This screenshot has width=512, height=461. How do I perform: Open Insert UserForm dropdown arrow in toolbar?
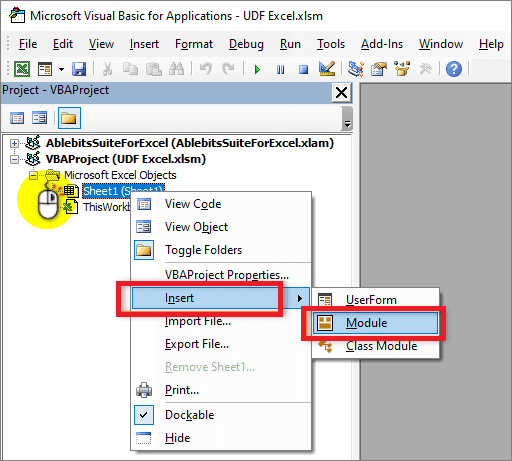[x=61, y=69]
